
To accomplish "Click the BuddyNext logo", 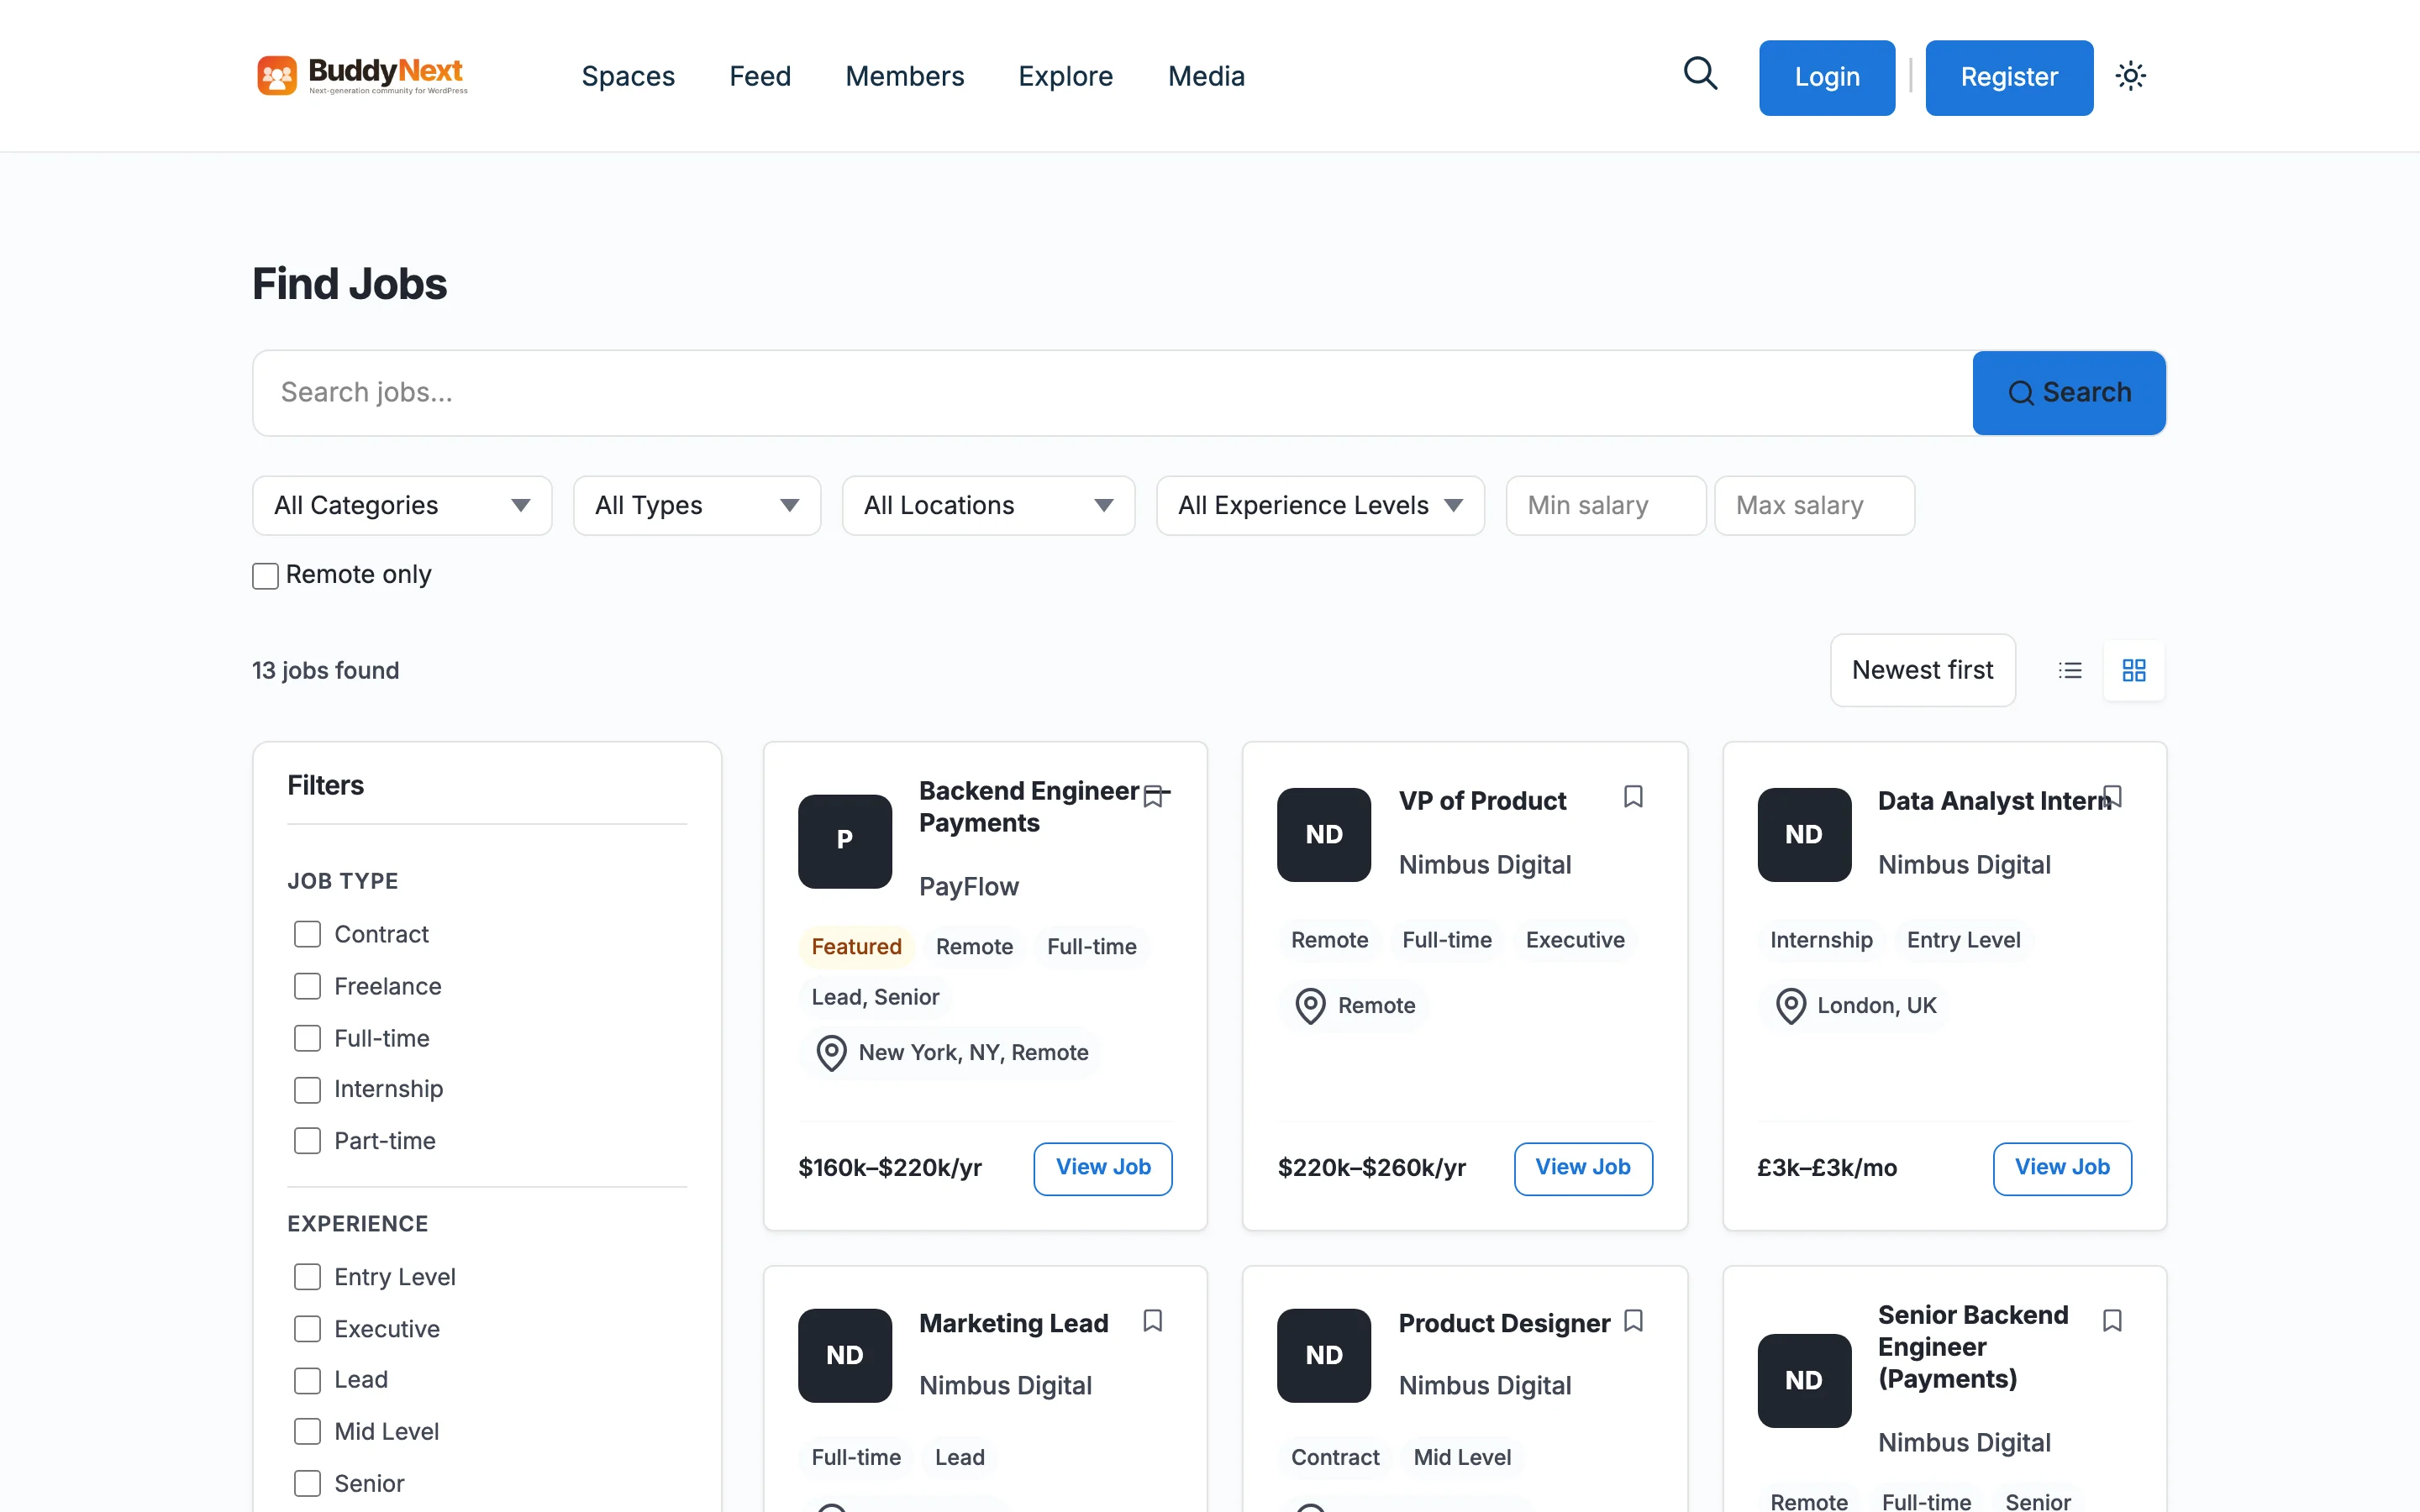I will (362, 75).
